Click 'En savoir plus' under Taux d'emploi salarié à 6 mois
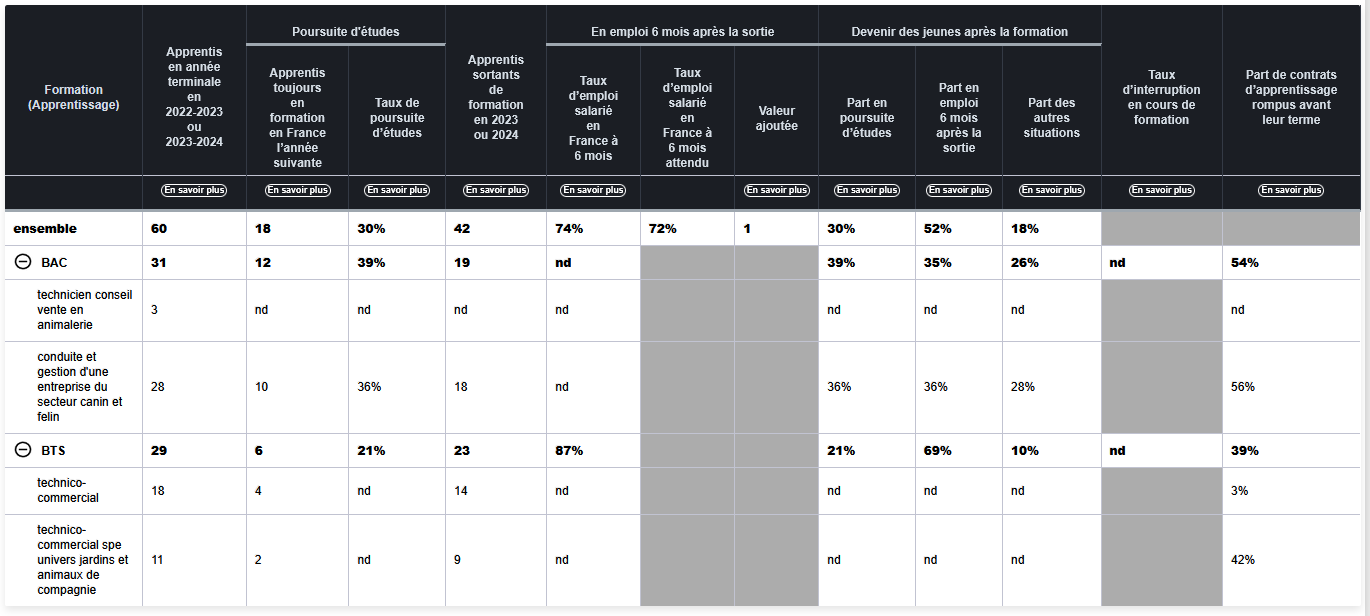The height and width of the screenshot is (616, 1370). (x=593, y=190)
